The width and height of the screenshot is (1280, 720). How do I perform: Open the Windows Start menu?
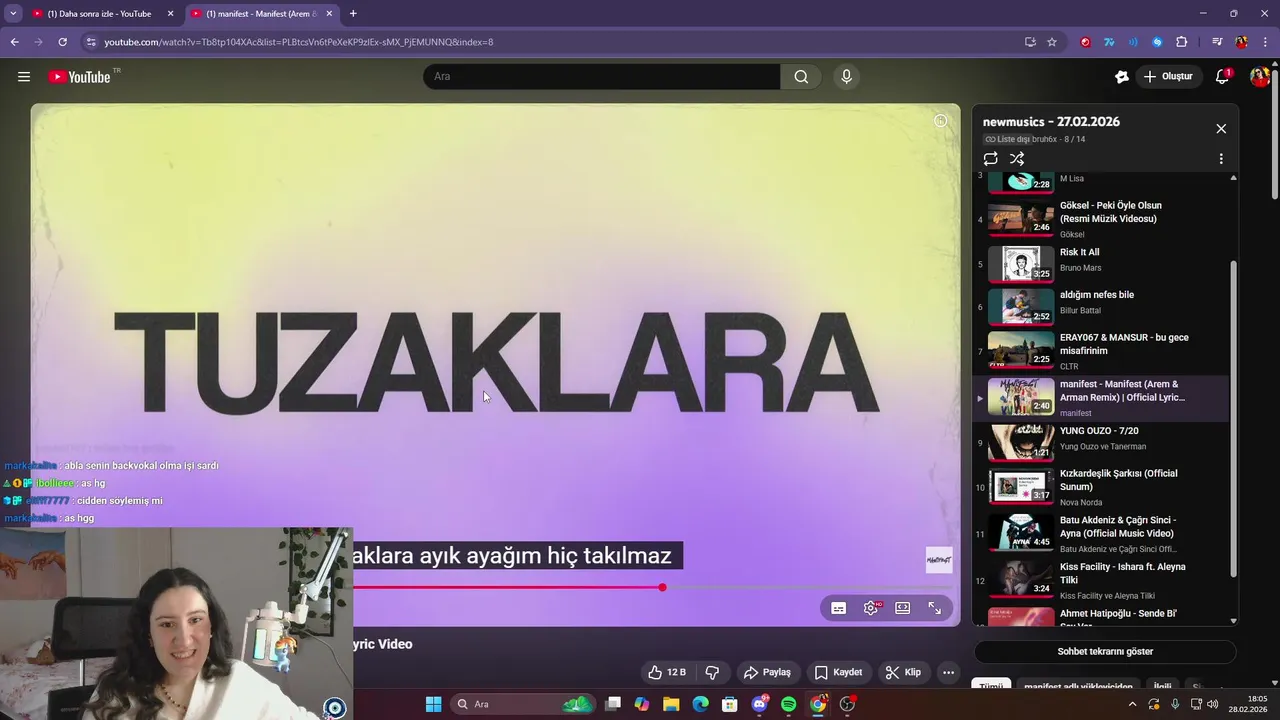click(433, 704)
